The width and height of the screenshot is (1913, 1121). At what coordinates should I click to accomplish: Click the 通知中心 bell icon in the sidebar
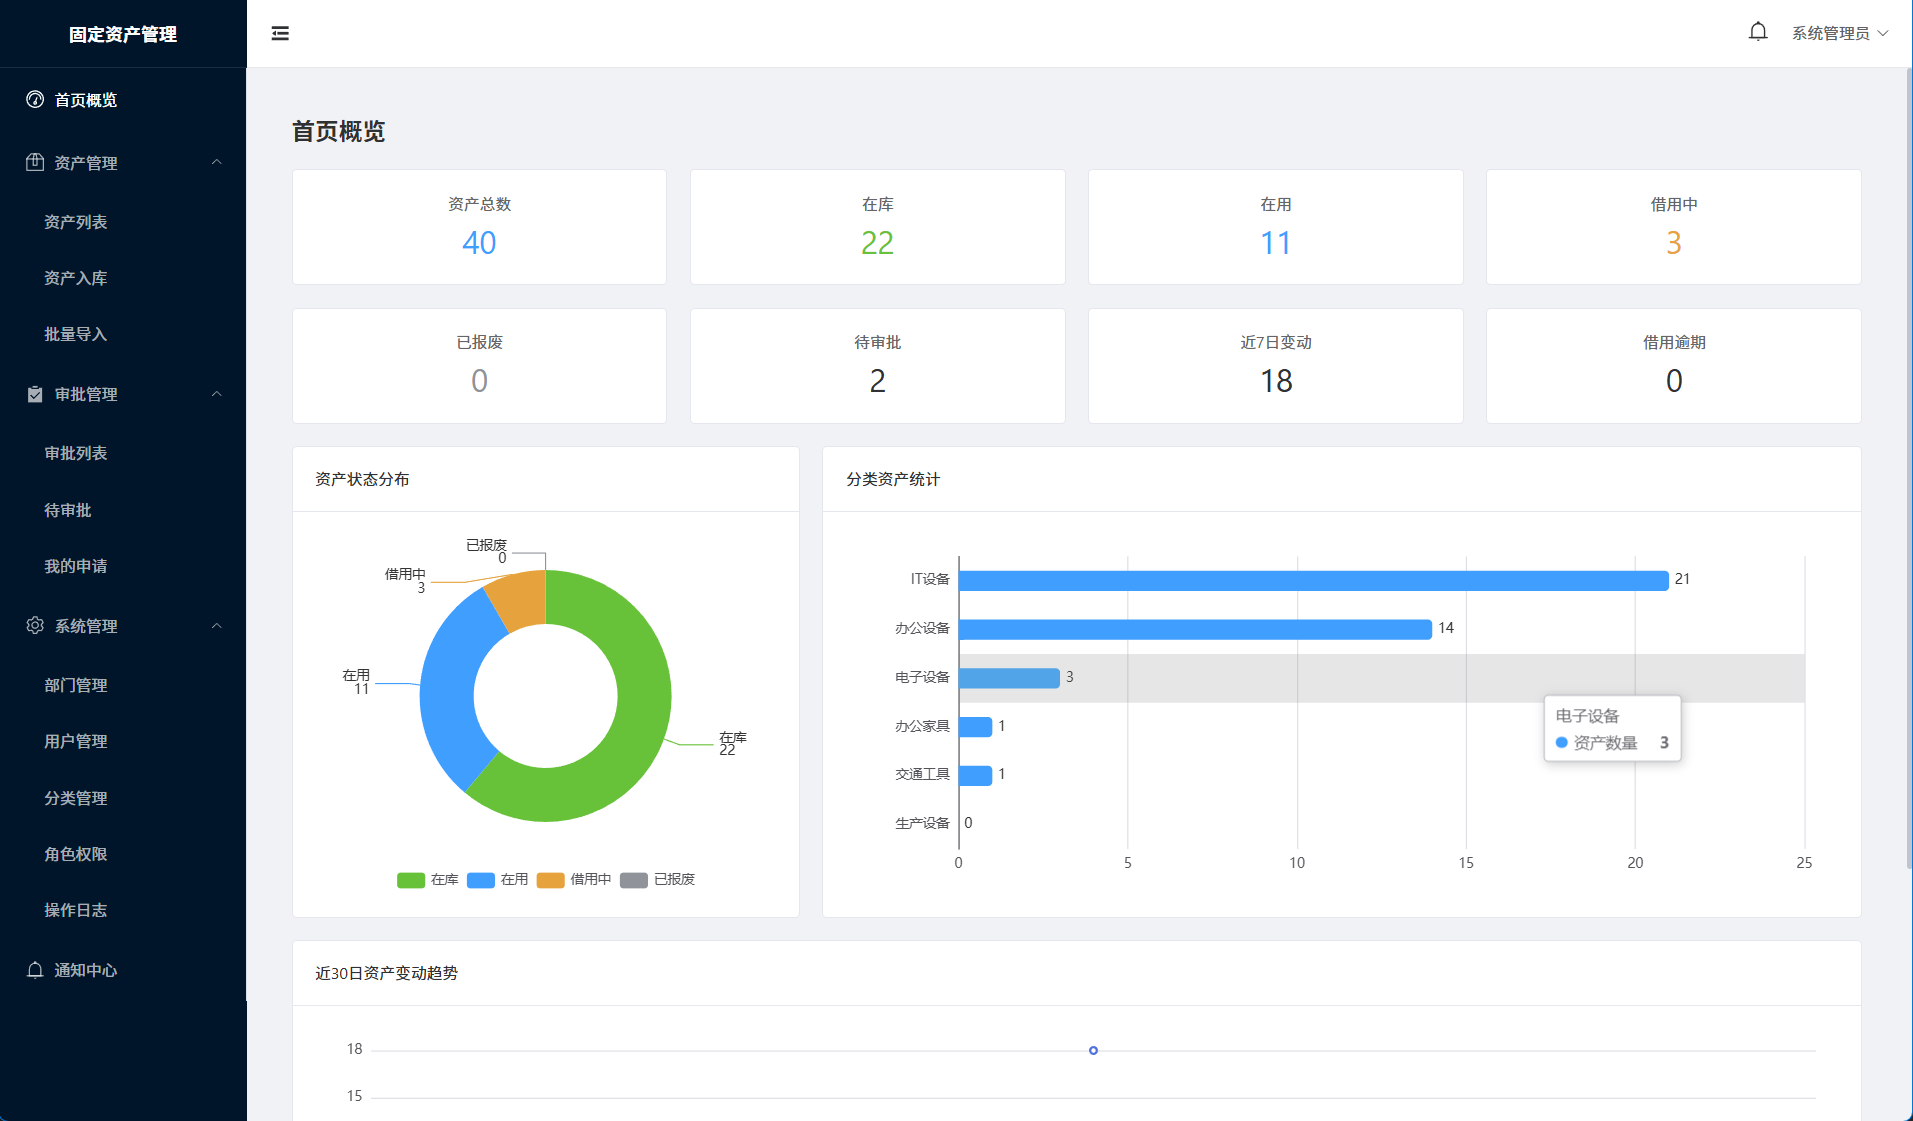[35, 970]
